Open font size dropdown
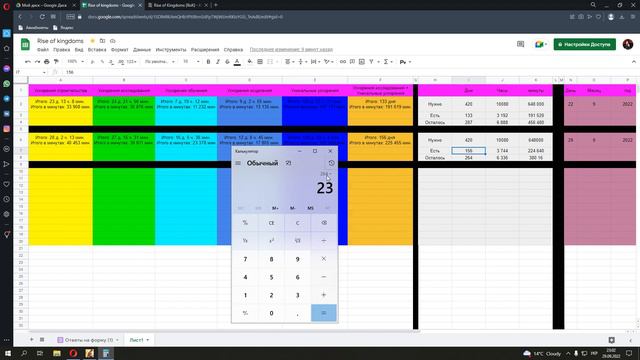 [x=191, y=62]
